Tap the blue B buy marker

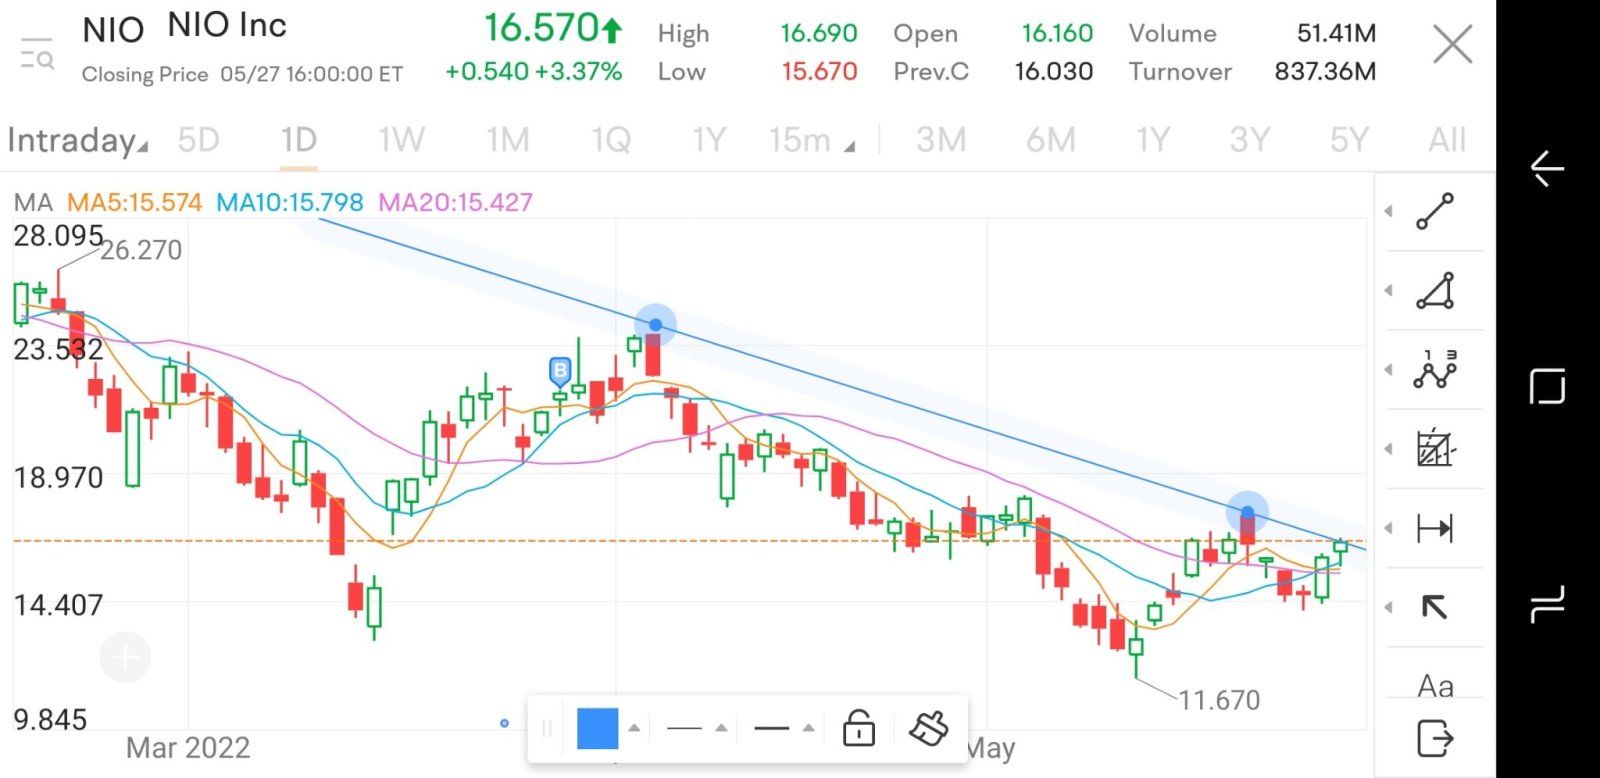point(560,371)
